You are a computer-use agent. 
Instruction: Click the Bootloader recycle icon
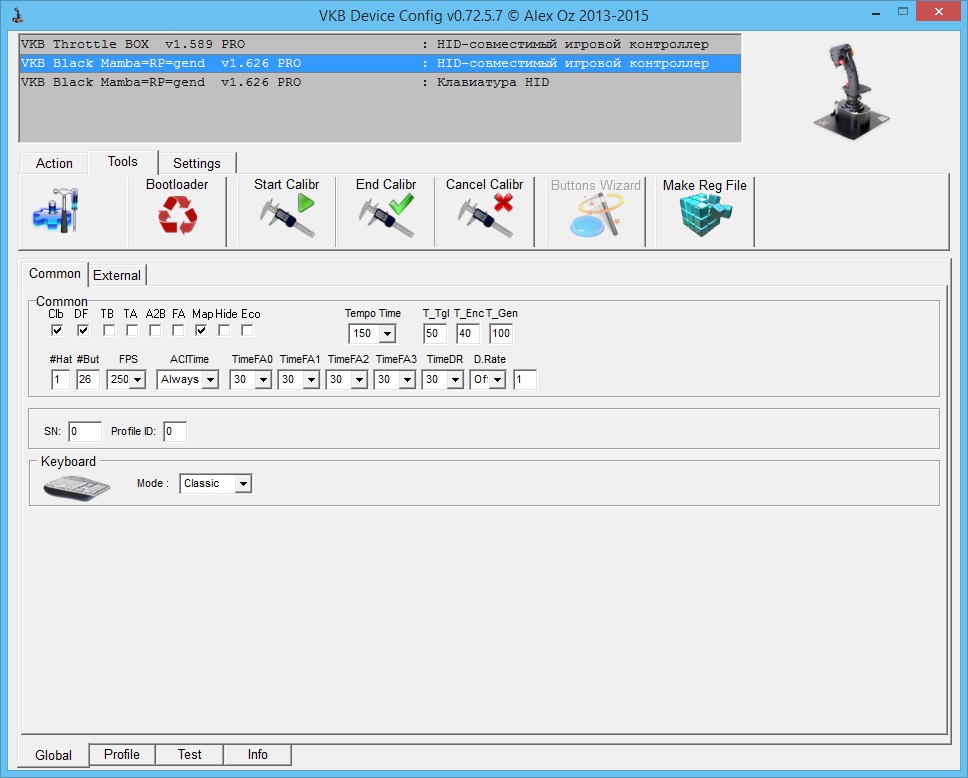pyautogui.click(x=177, y=215)
